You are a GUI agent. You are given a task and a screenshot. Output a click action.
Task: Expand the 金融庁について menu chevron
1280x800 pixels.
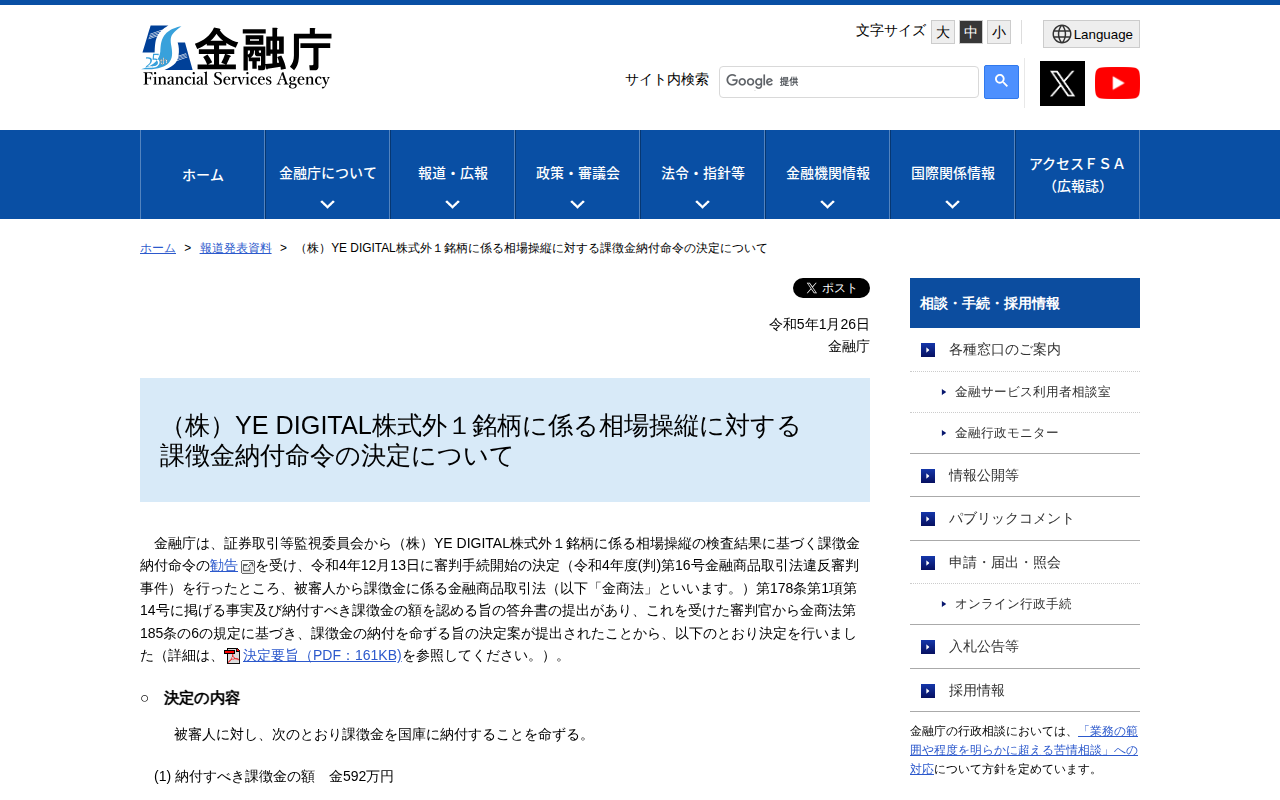coord(327,204)
